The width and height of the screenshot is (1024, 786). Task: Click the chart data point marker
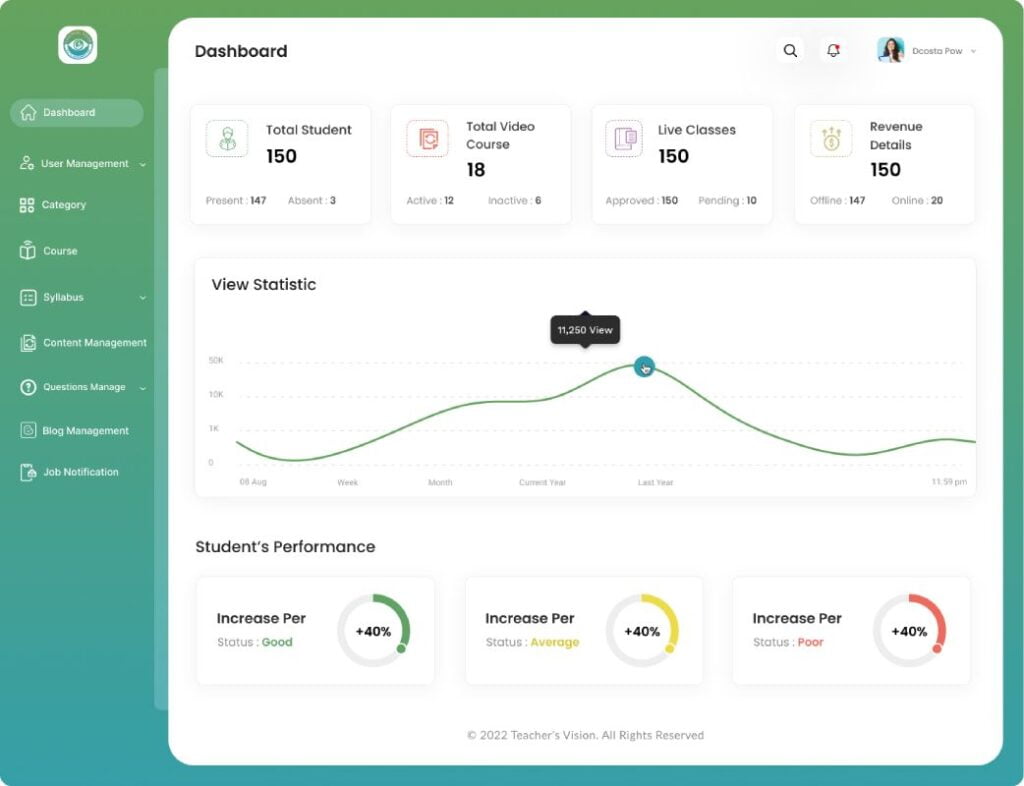click(644, 367)
